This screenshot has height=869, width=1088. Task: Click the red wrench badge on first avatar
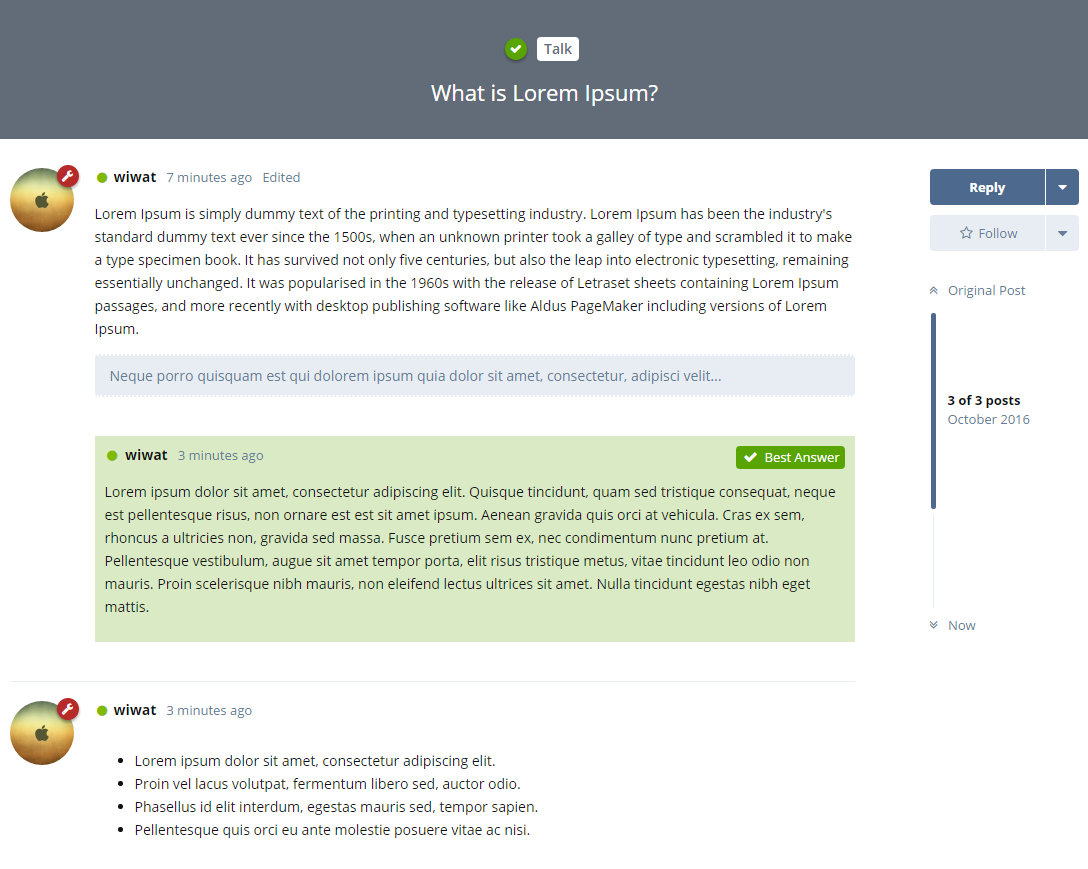[x=68, y=176]
